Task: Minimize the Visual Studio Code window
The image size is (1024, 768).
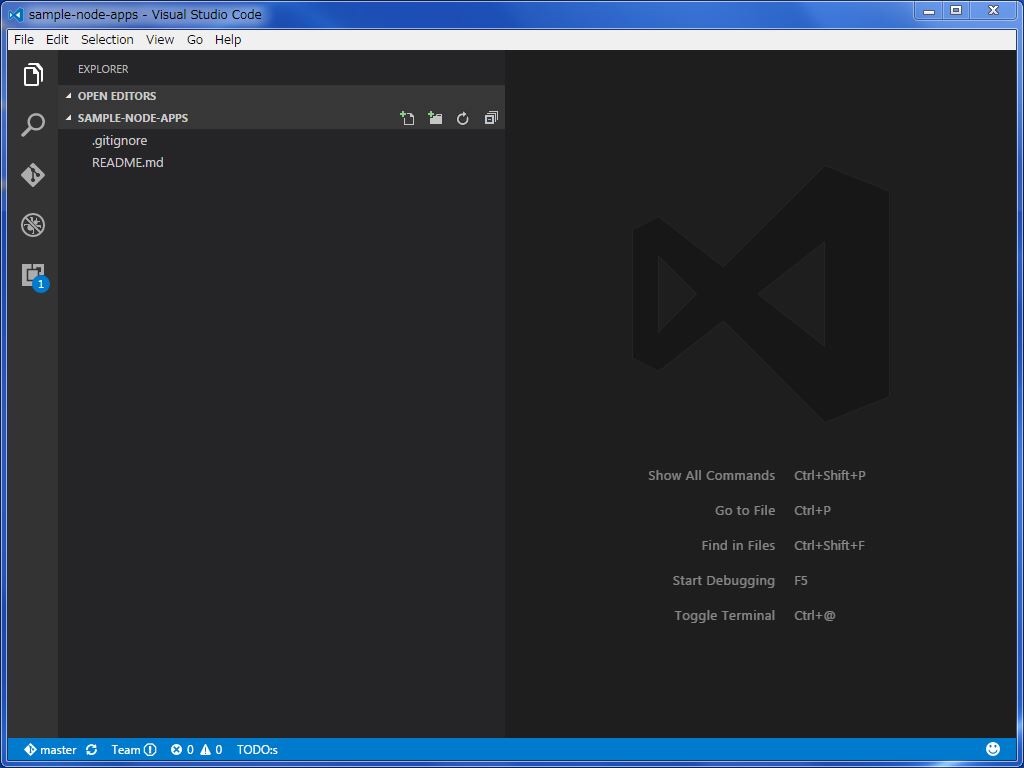Action: (929, 10)
